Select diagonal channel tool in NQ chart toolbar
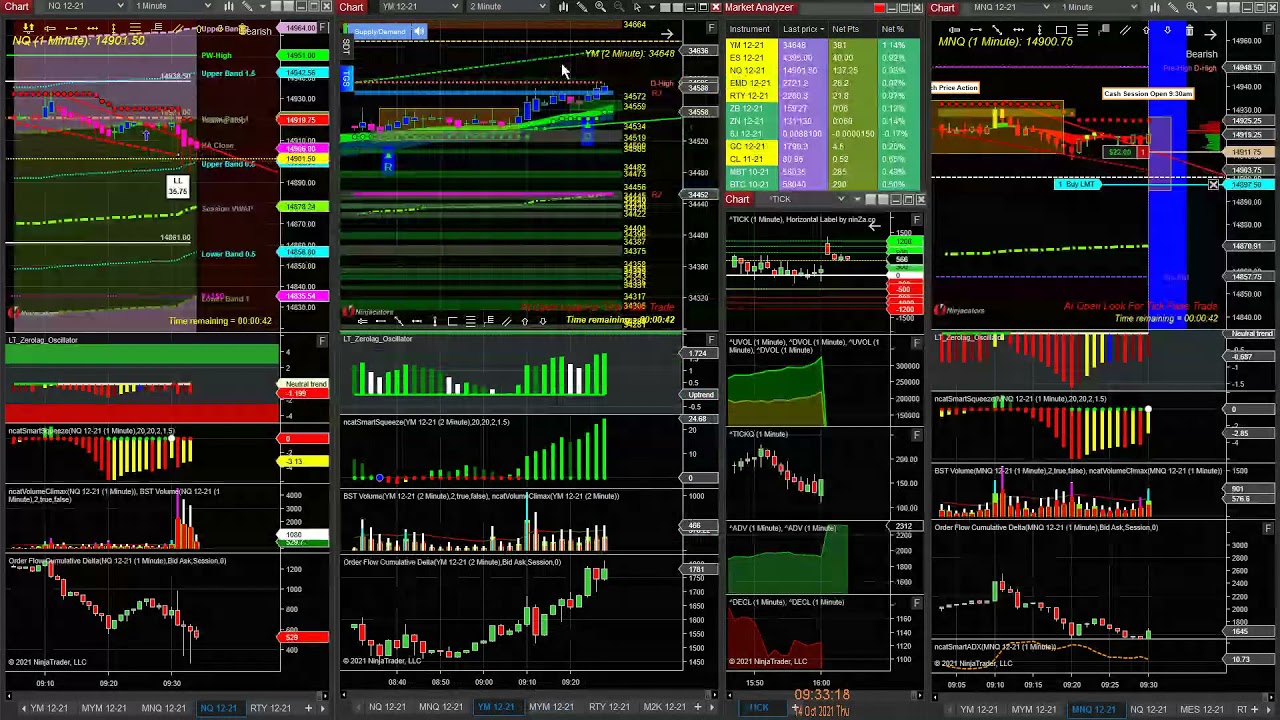The width and height of the screenshot is (1280, 720). click(x=177, y=28)
